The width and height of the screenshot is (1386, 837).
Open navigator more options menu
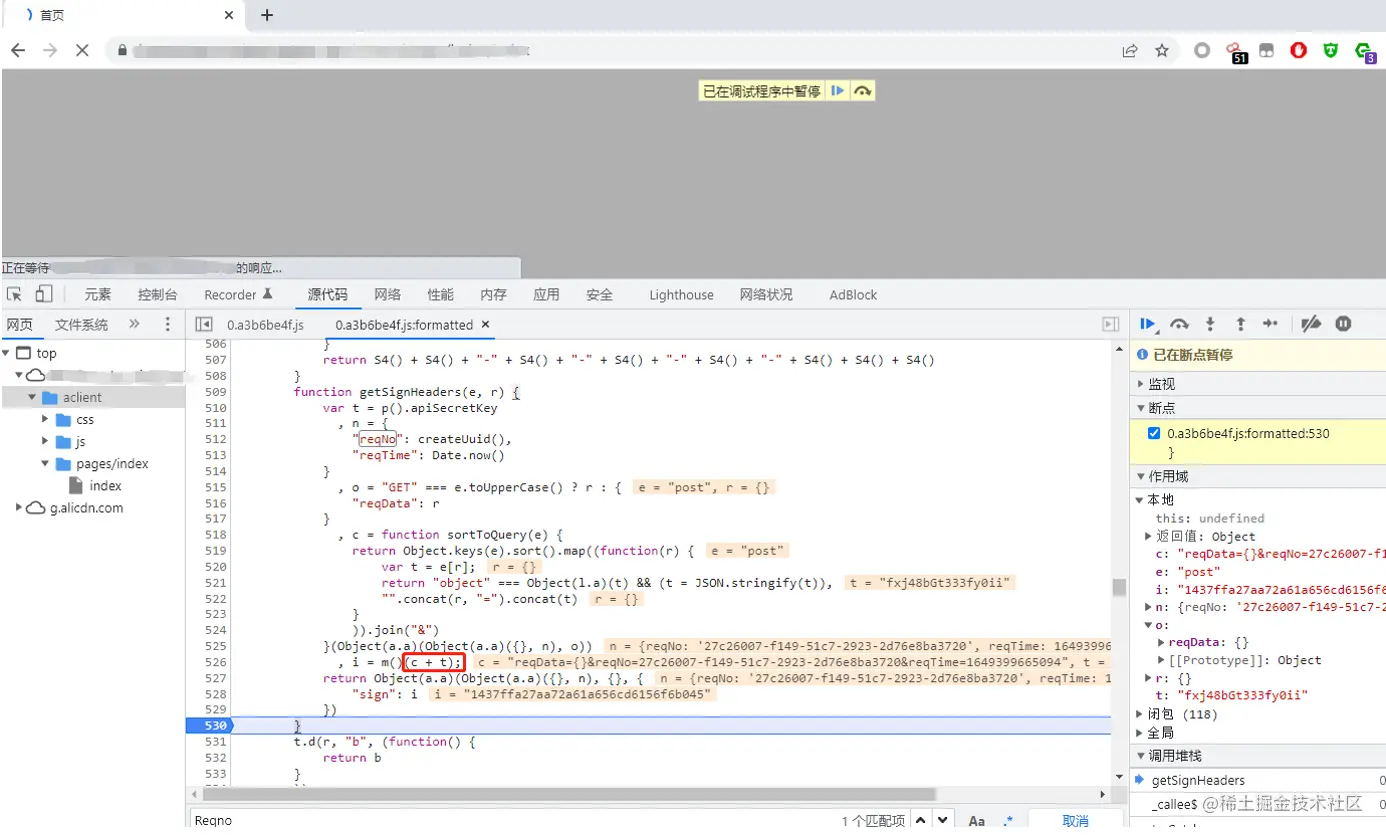coord(167,324)
